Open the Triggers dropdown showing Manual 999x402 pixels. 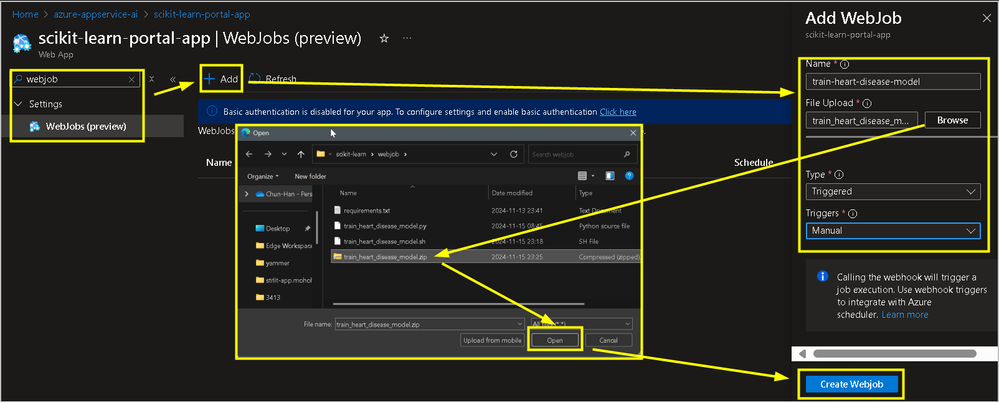click(x=893, y=231)
